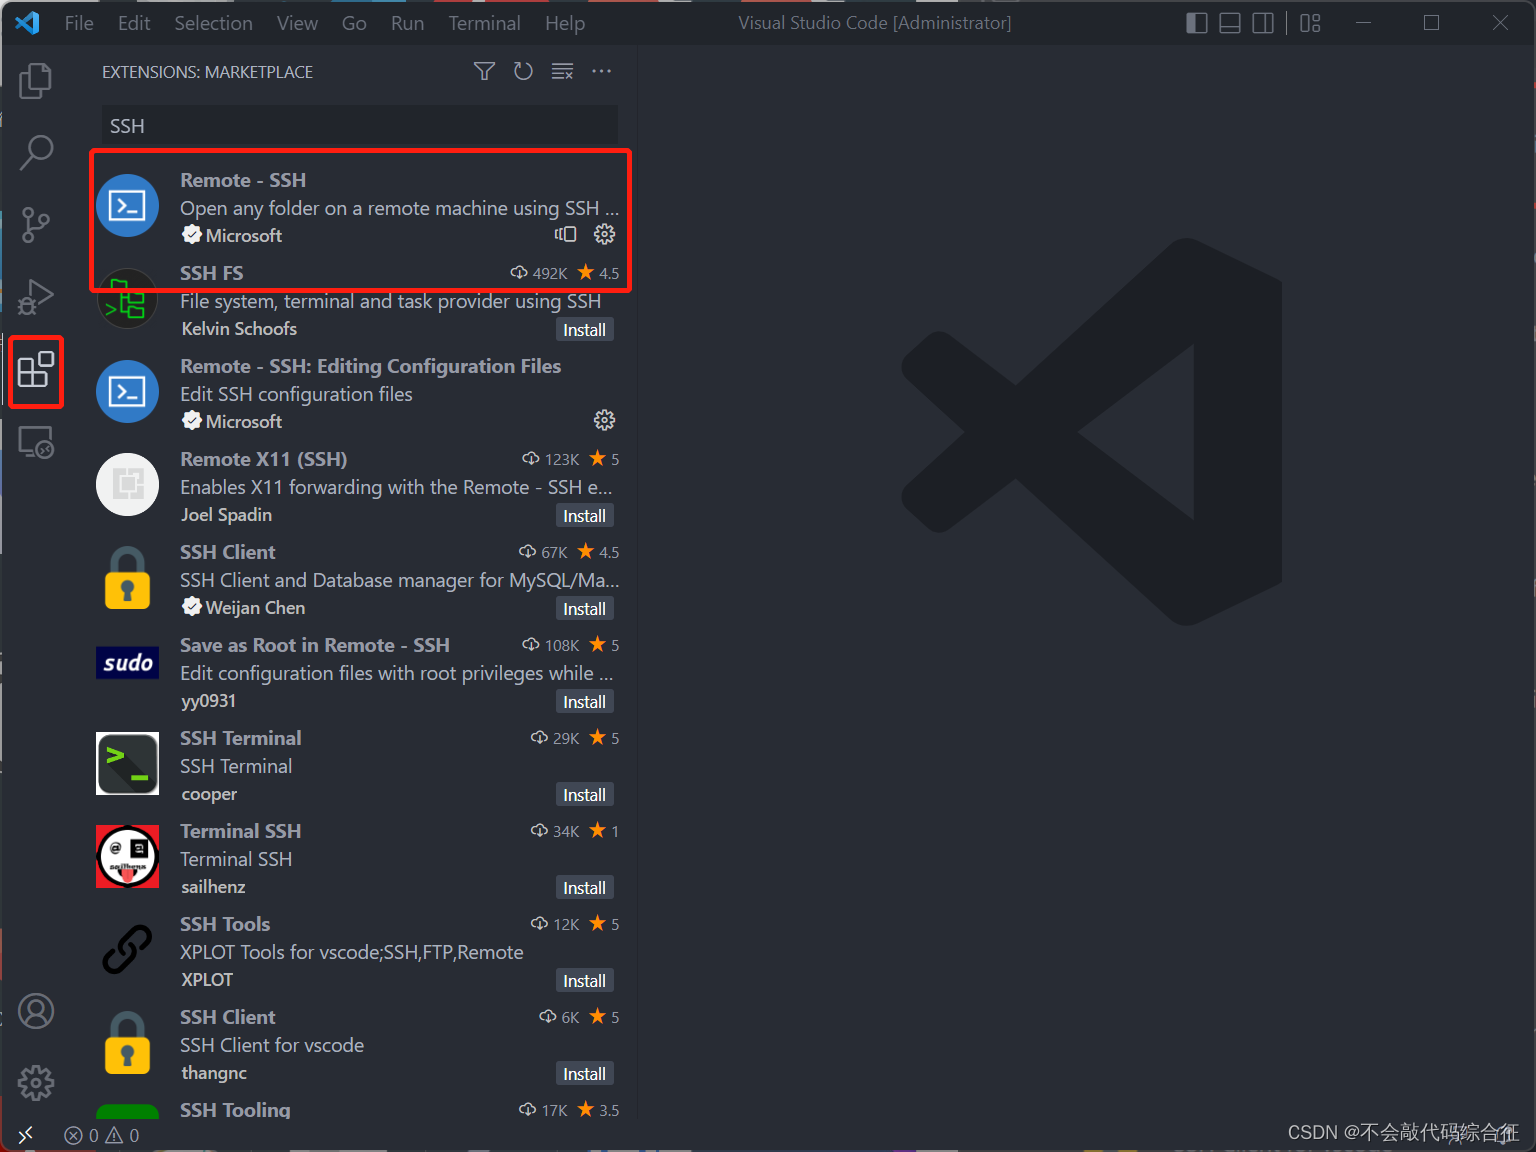
Task: Install the Remote X11 (SSH) extension
Action: click(x=584, y=516)
